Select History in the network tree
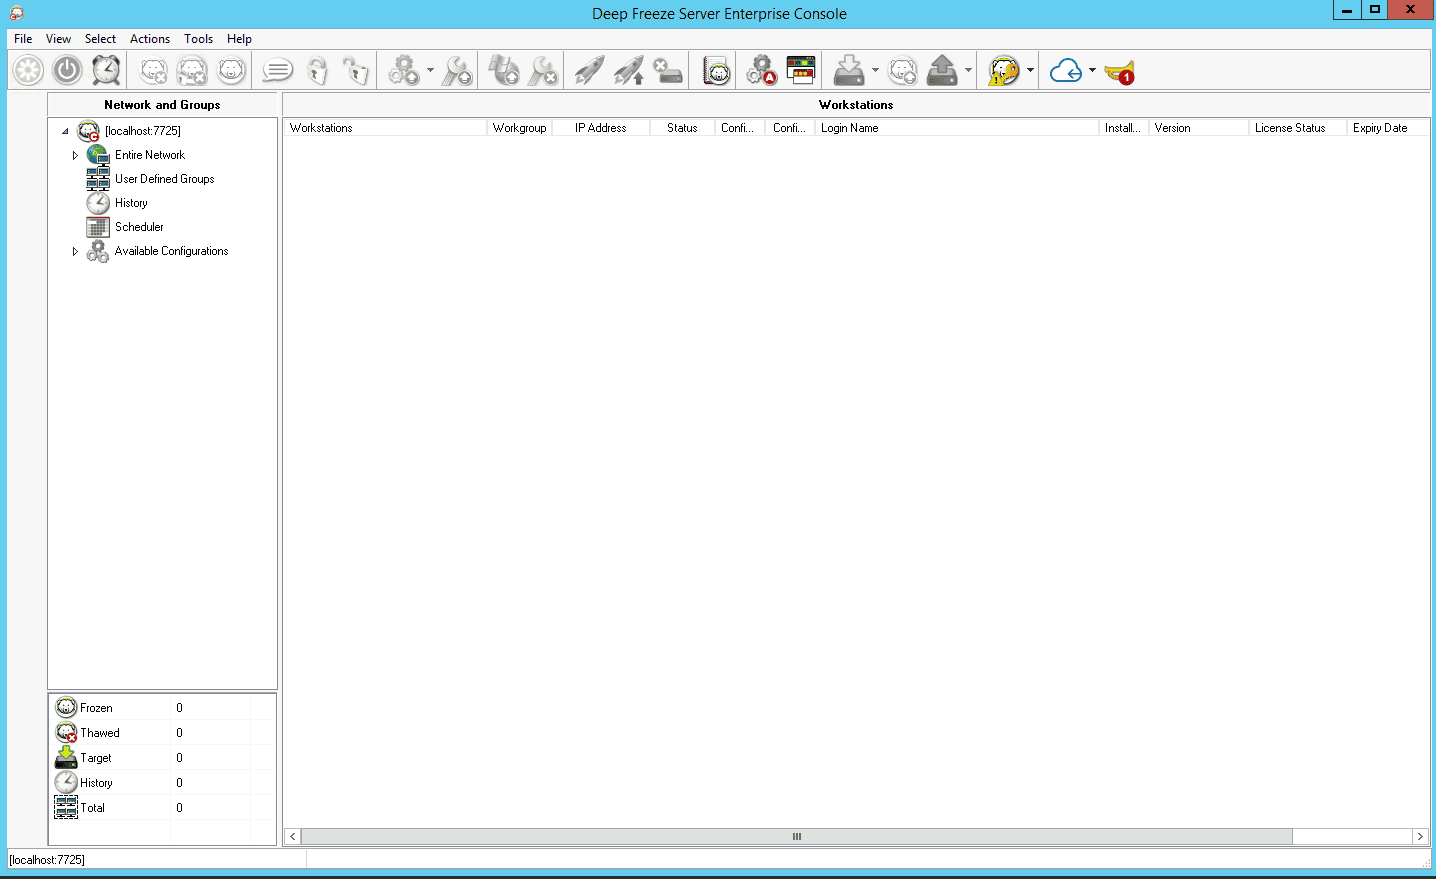Viewport: 1436px width, 879px height. tap(131, 203)
